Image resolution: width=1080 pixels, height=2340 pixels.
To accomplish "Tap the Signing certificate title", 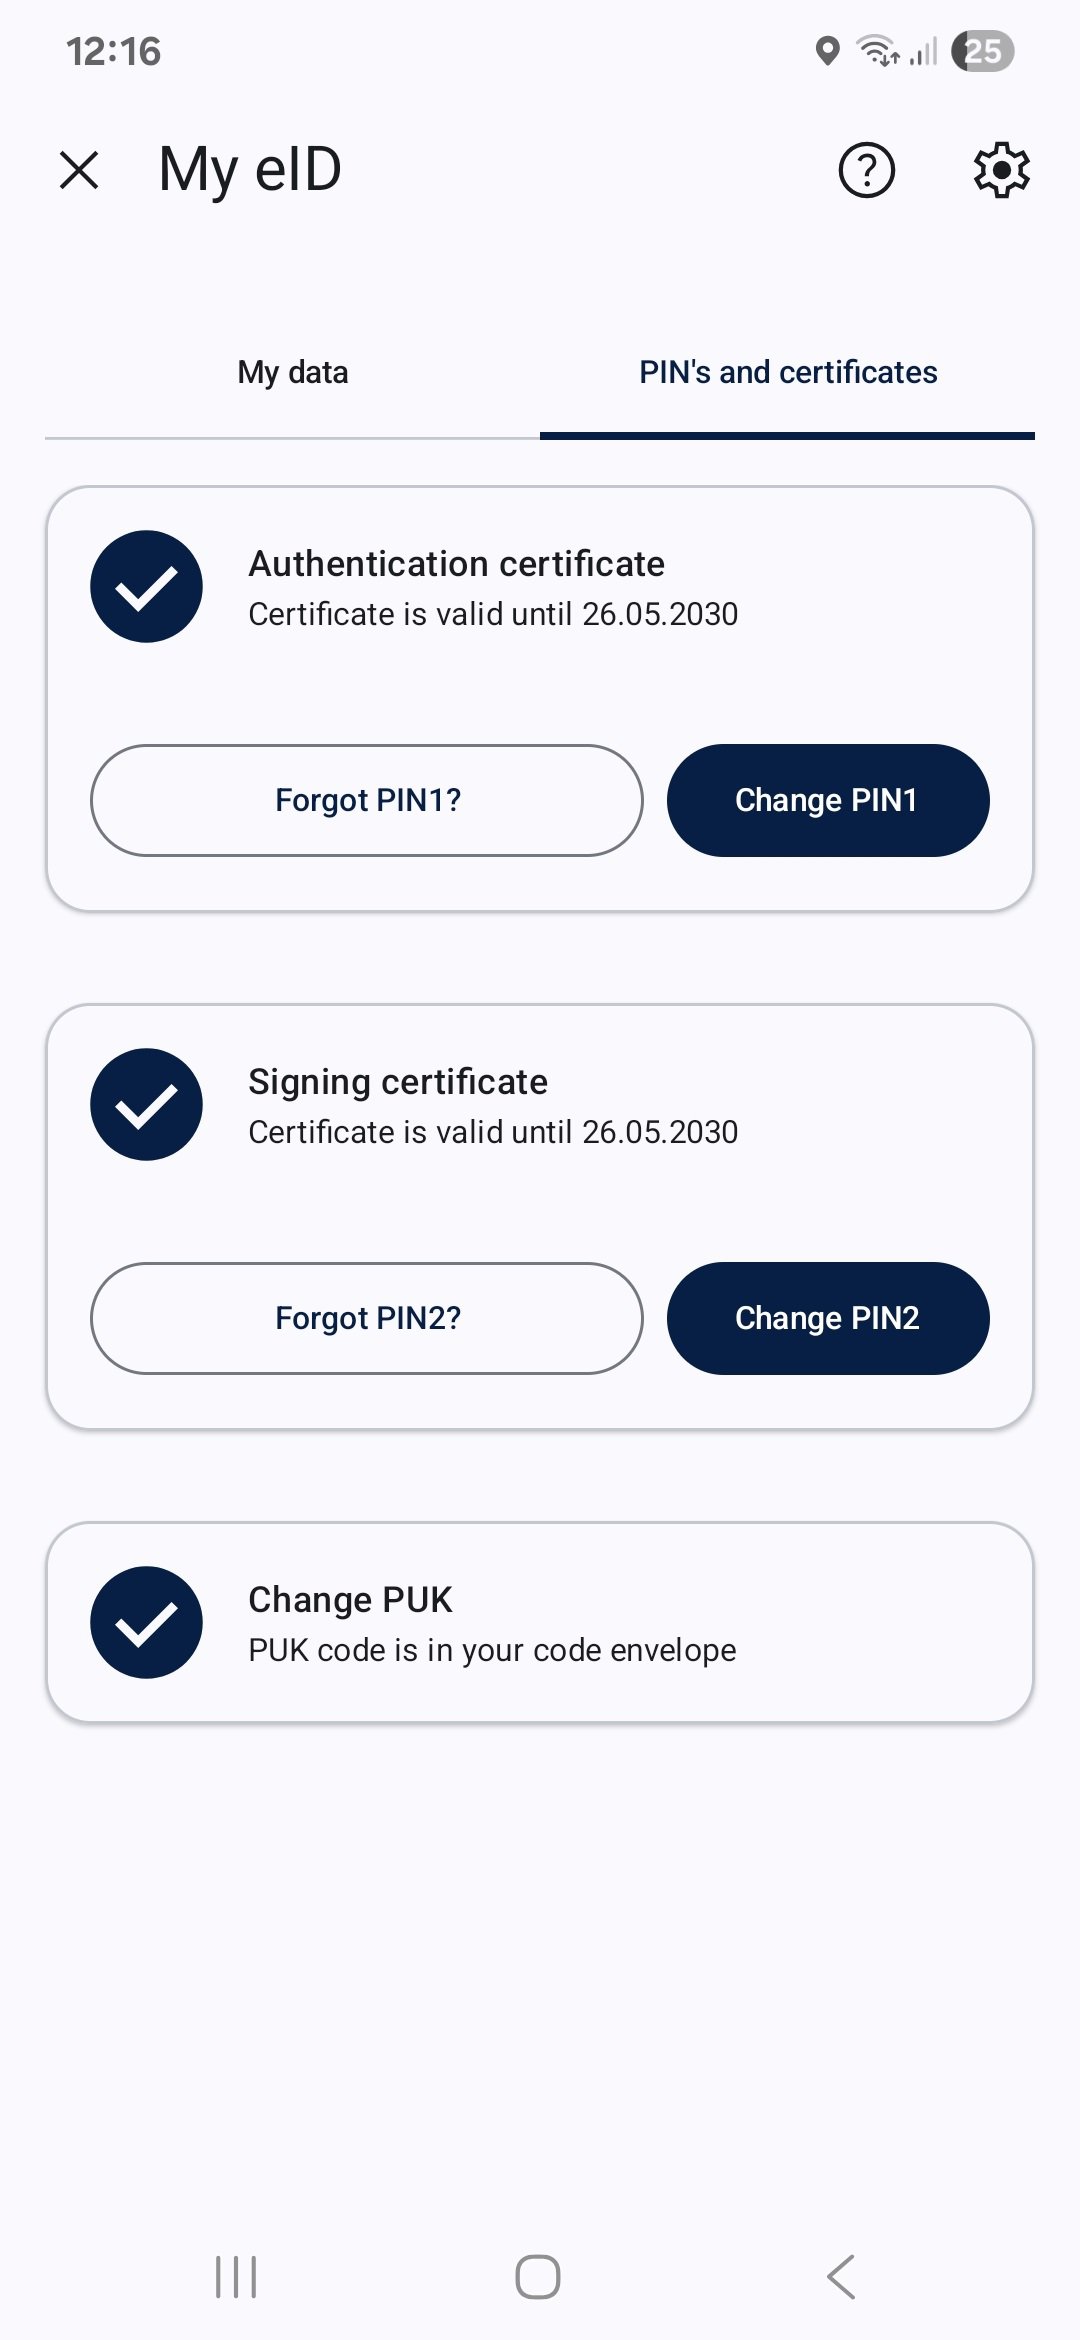I will 398,1082.
